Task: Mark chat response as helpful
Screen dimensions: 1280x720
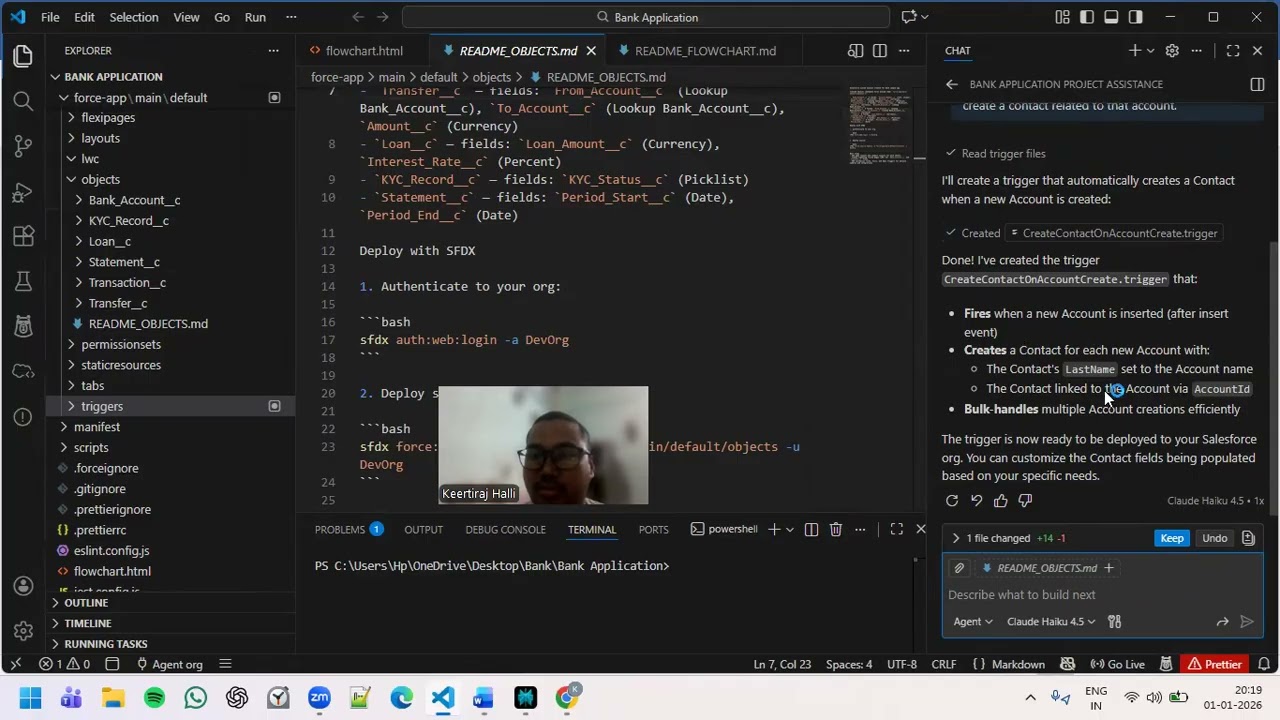Action: [1001, 501]
